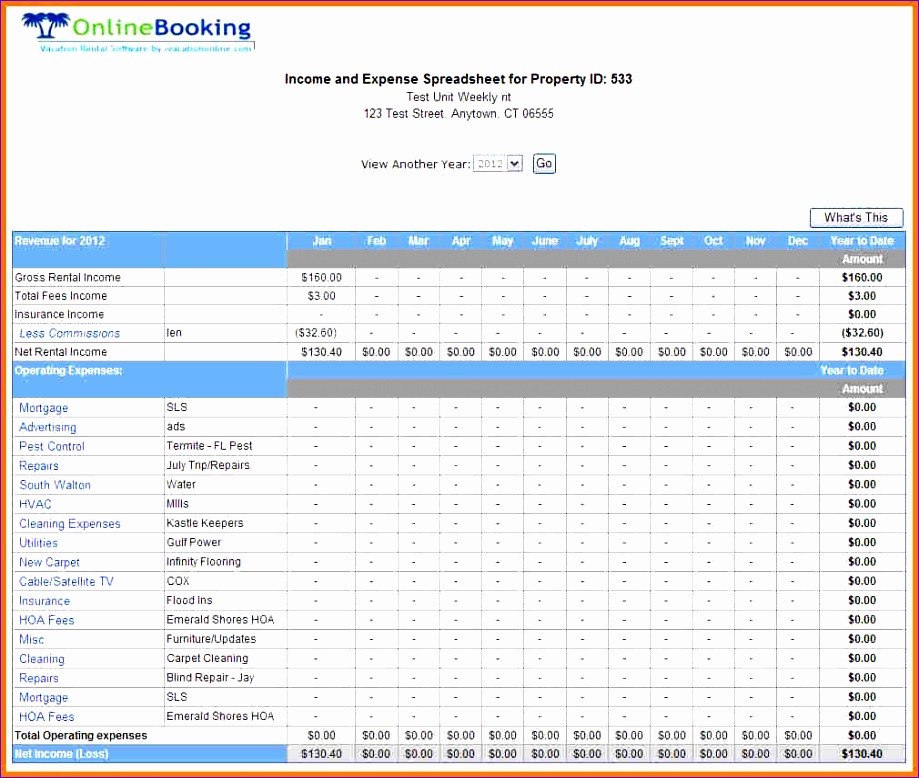The width and height of the screenshot is (919, 778).
Task: Click the Cleaning Expenses link
Action: coord(69,523)
